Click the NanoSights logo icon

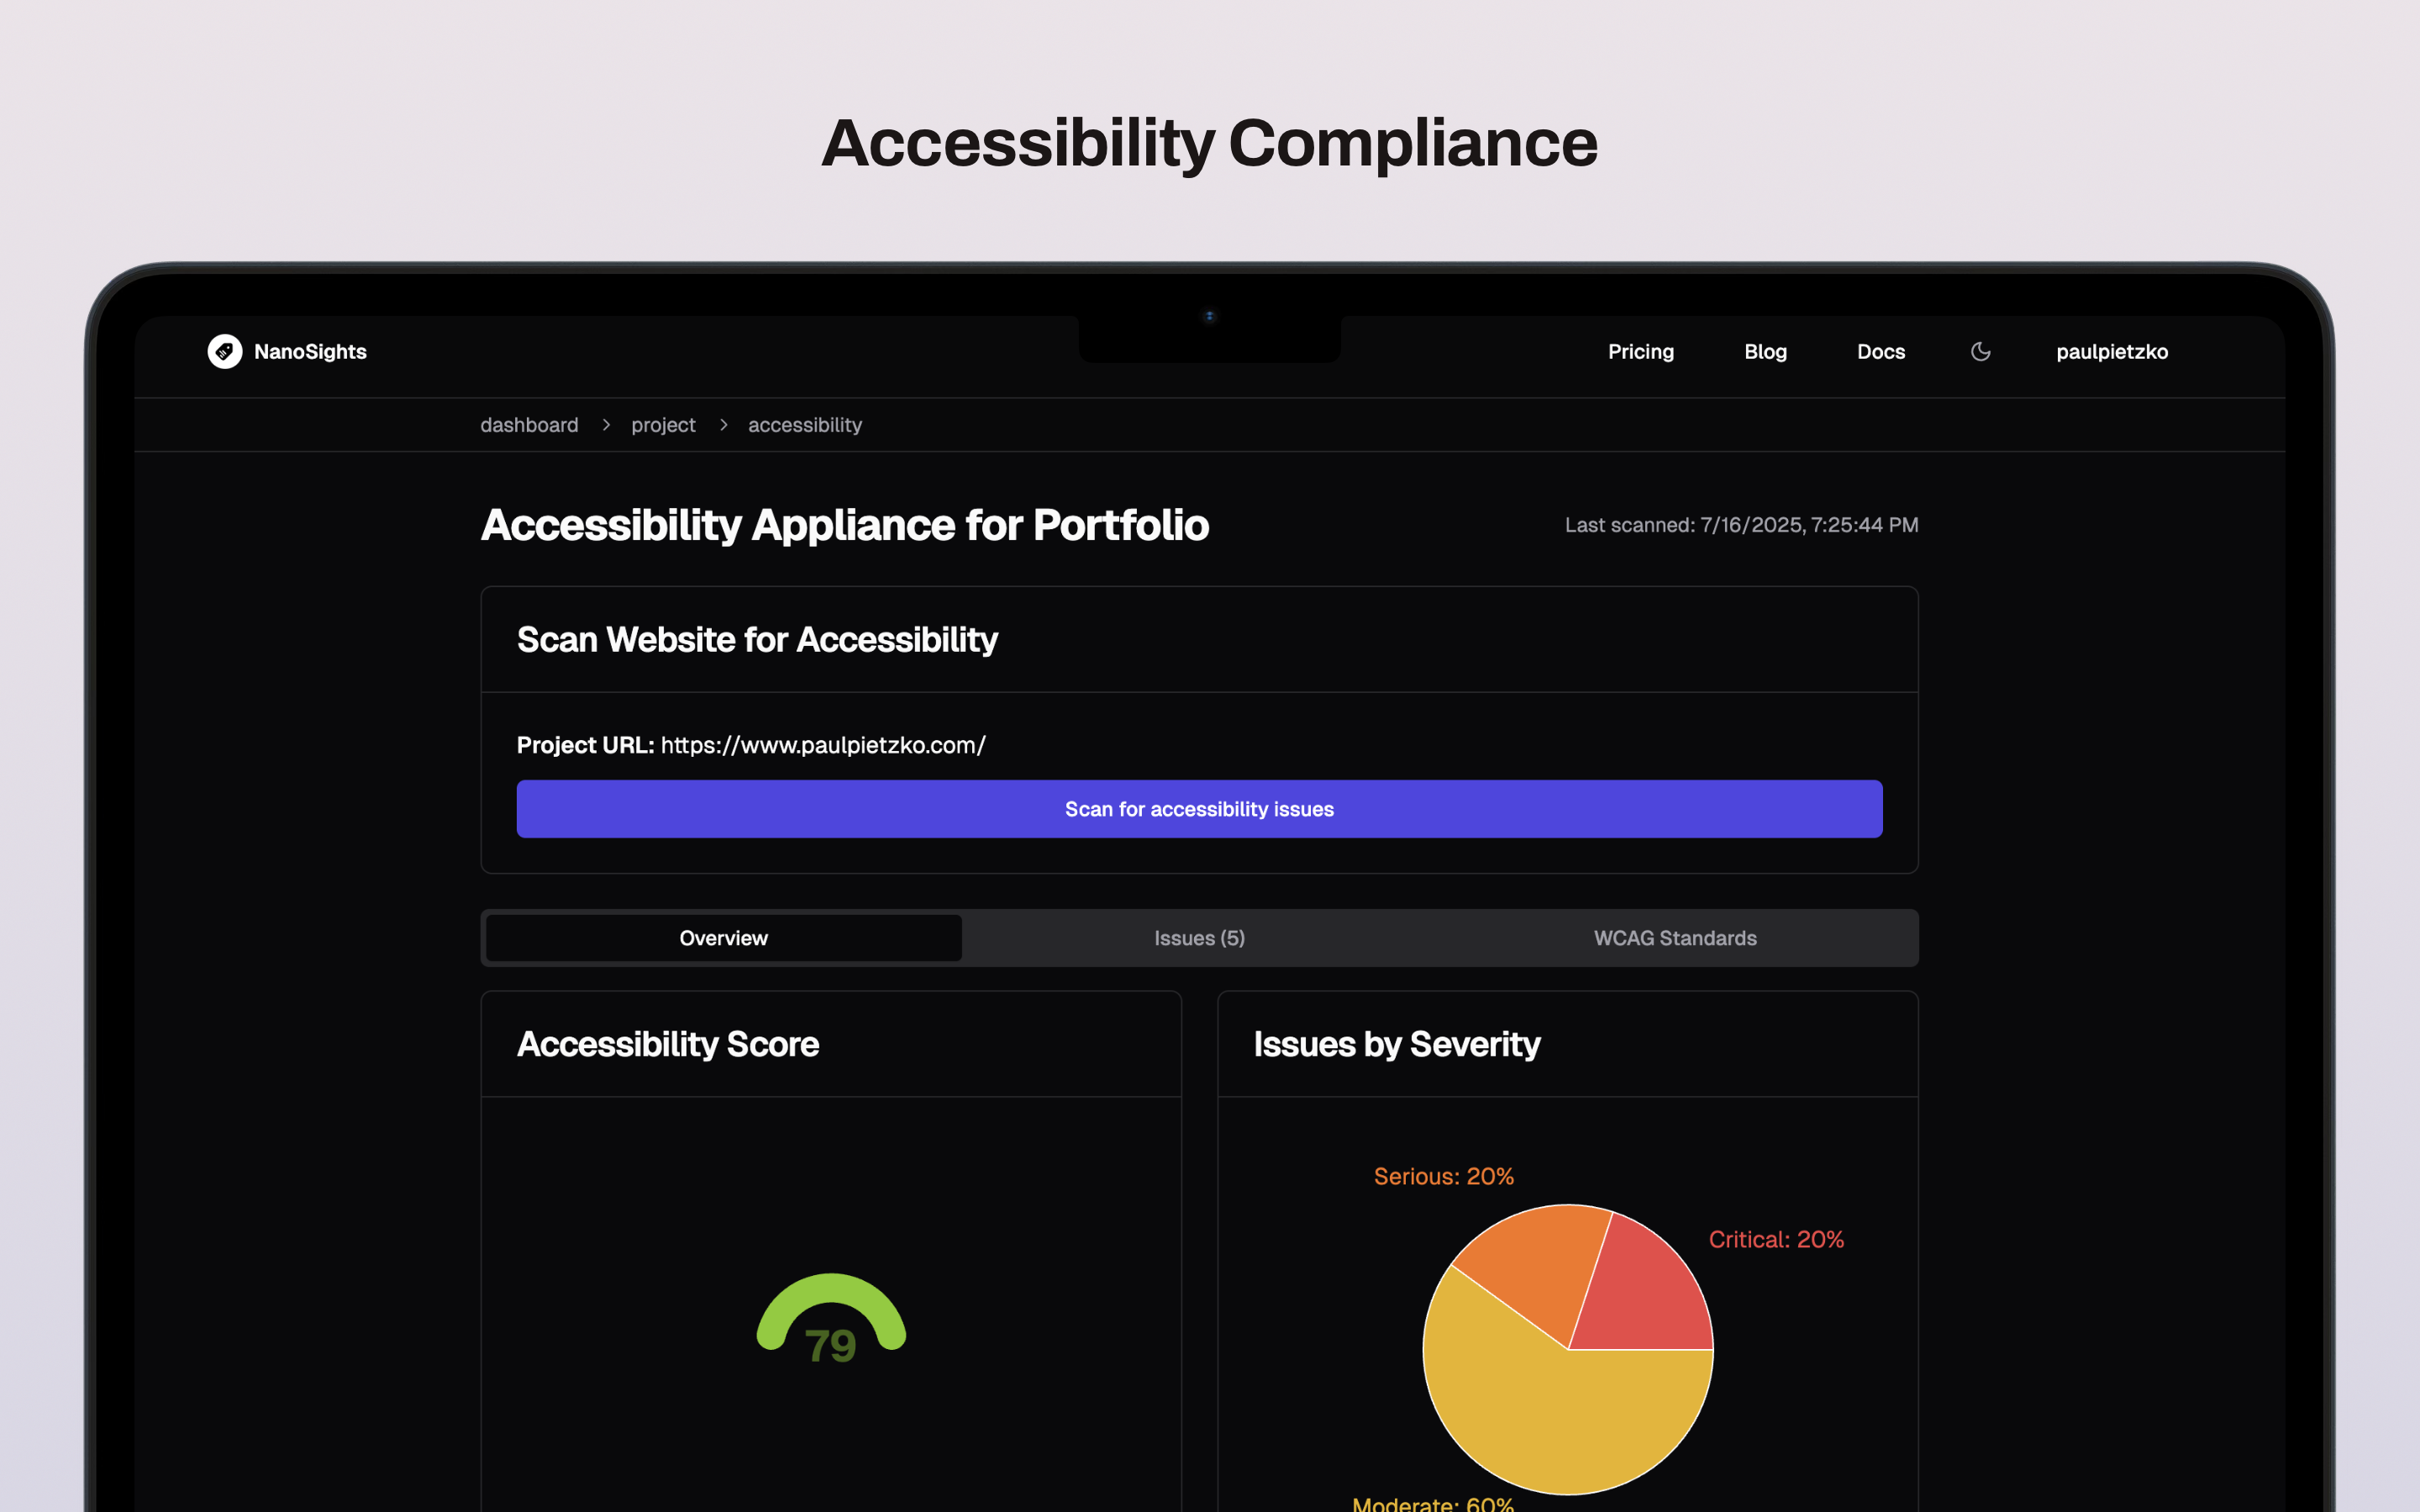click(225, 352)
